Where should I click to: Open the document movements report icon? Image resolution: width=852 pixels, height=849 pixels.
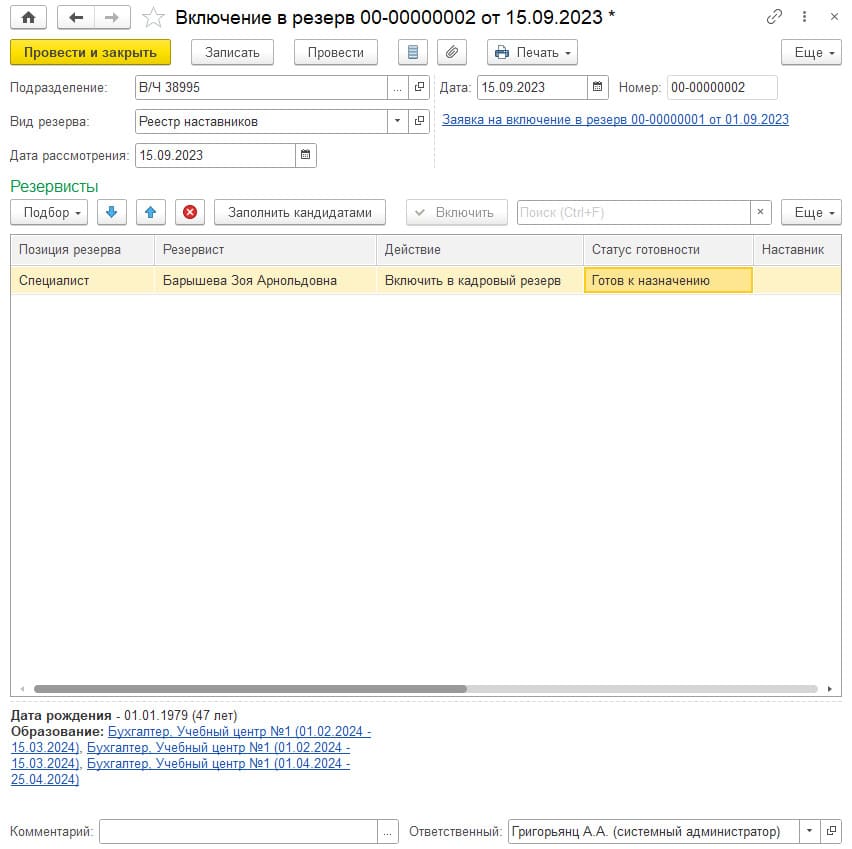[412, 52]
